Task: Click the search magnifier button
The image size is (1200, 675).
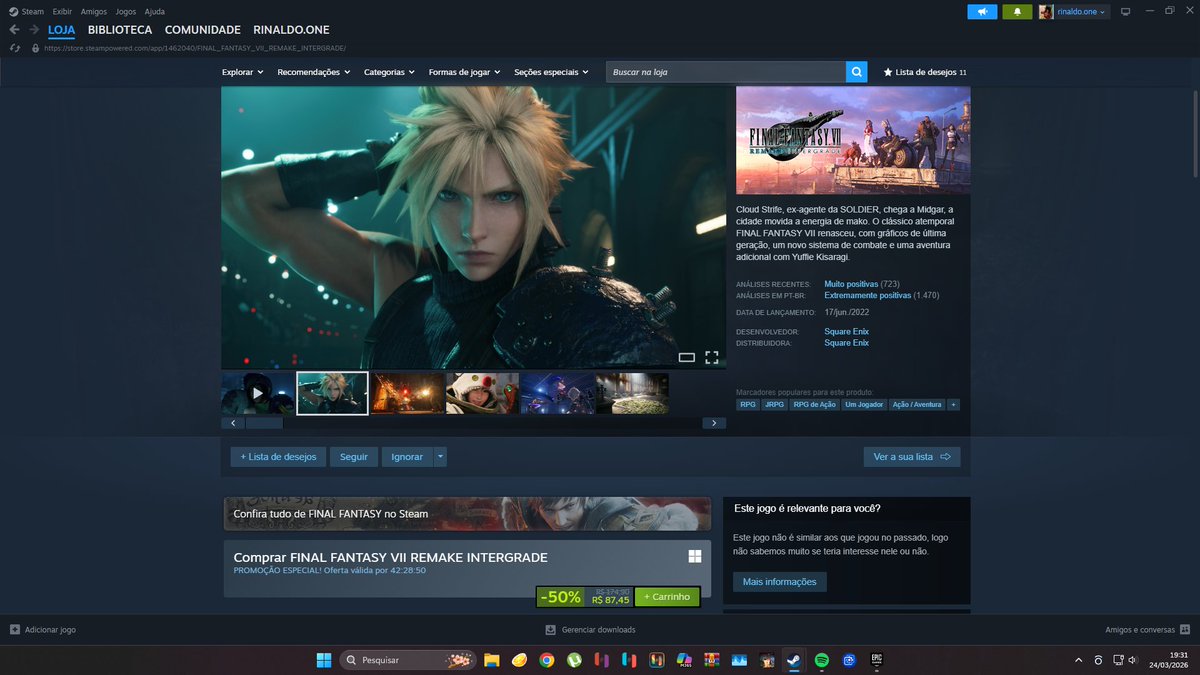Action: click(856, 72)
